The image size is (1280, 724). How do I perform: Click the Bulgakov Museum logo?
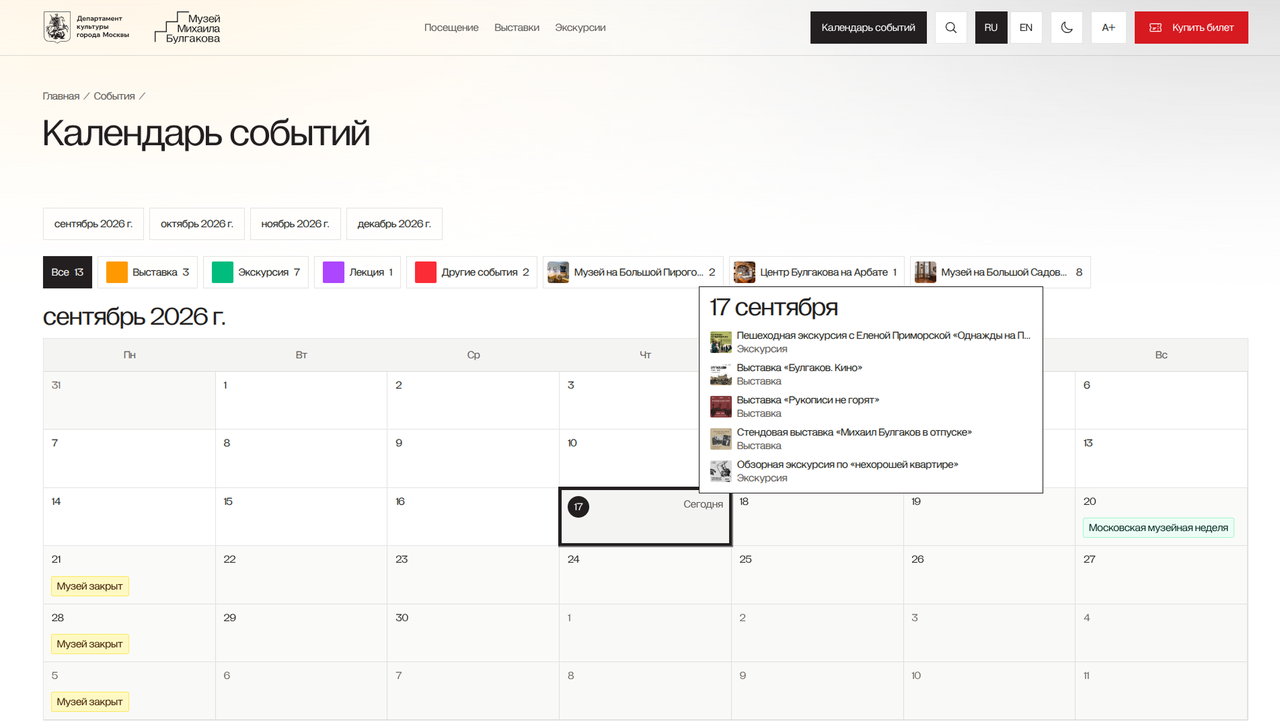(x=188, y=28)
